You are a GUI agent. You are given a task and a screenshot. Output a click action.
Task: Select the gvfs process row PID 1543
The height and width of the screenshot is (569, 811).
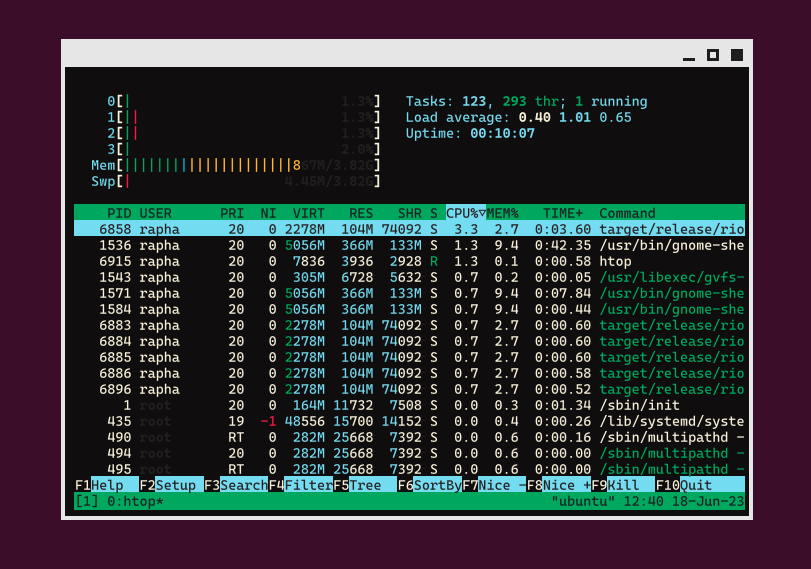point(409,277)
